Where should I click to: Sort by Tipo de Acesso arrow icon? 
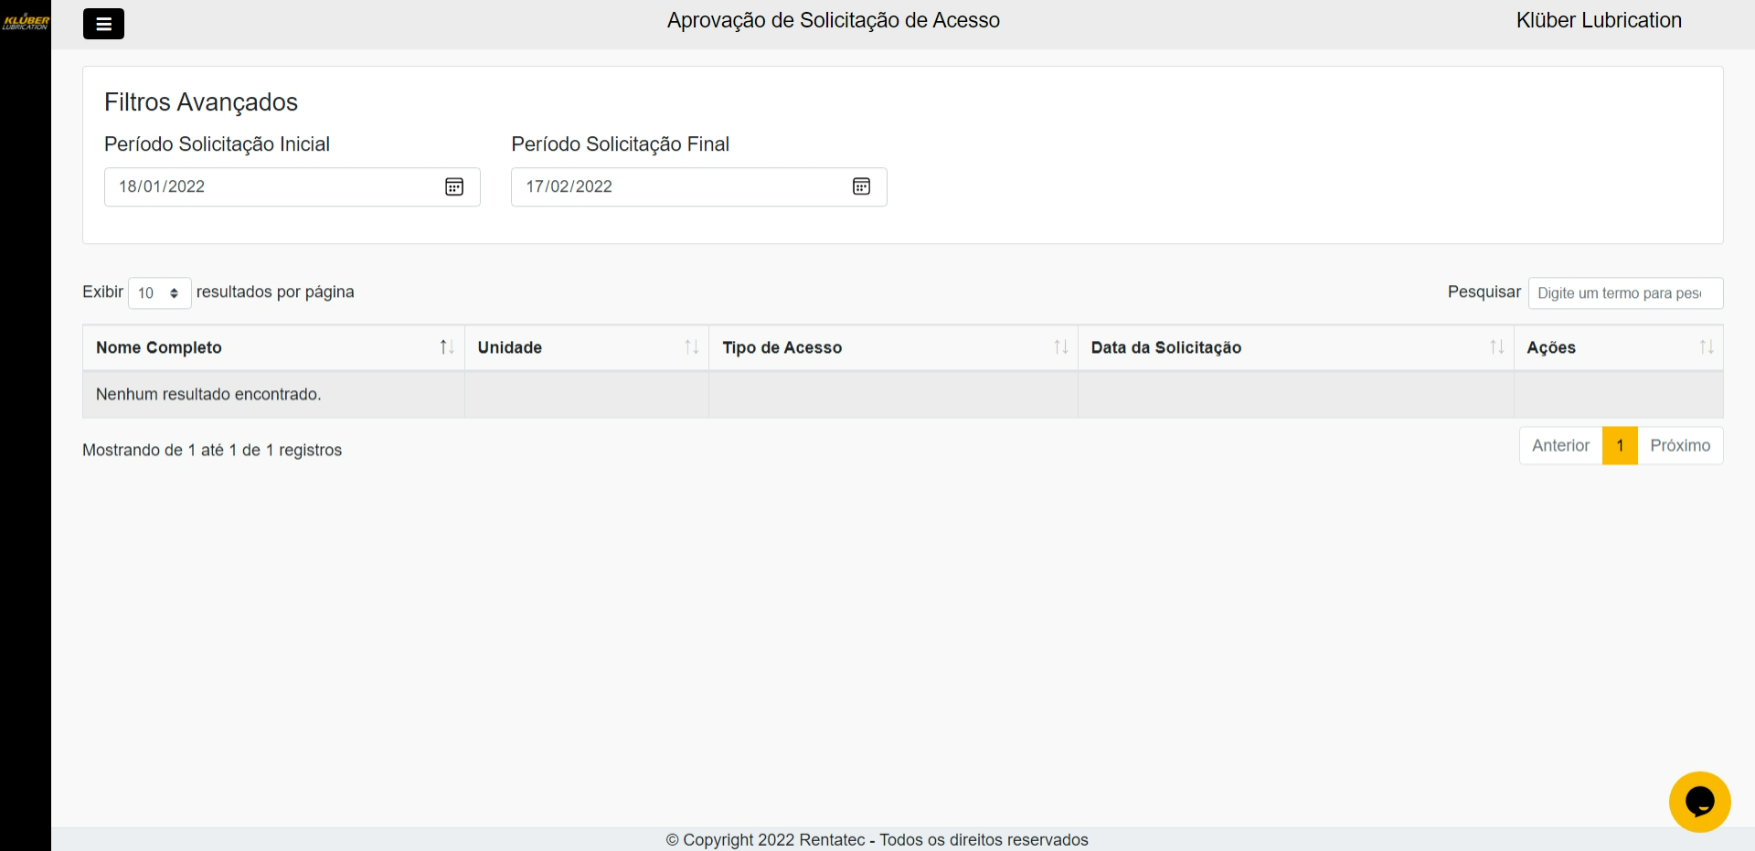(x=1061, y=347)
